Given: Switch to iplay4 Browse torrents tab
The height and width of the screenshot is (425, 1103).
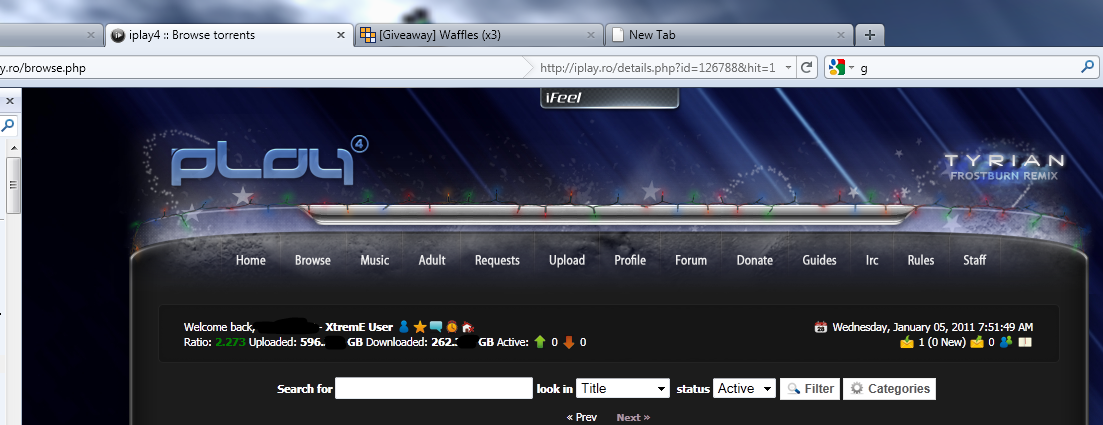Looking at the screenshot, I should pos(229,34).
